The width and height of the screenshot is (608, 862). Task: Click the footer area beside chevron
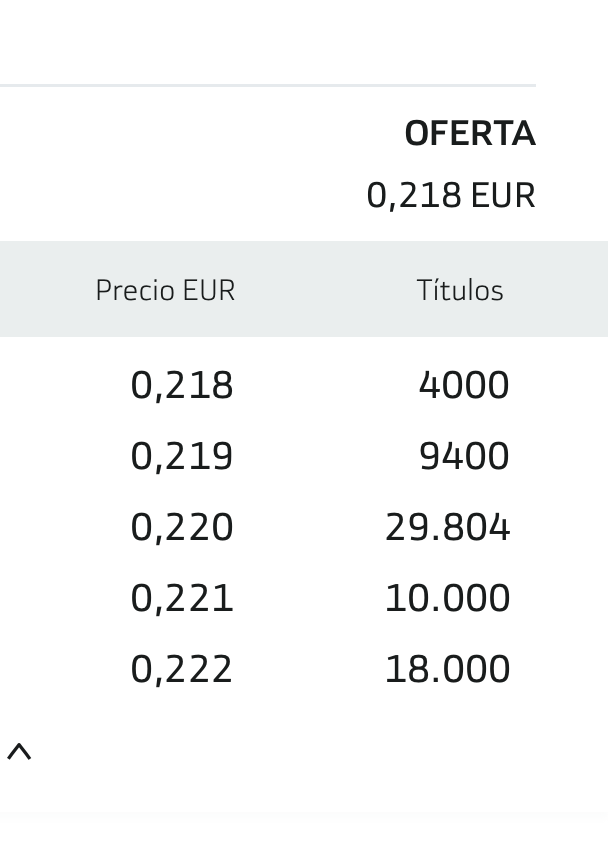pos(319,752)
